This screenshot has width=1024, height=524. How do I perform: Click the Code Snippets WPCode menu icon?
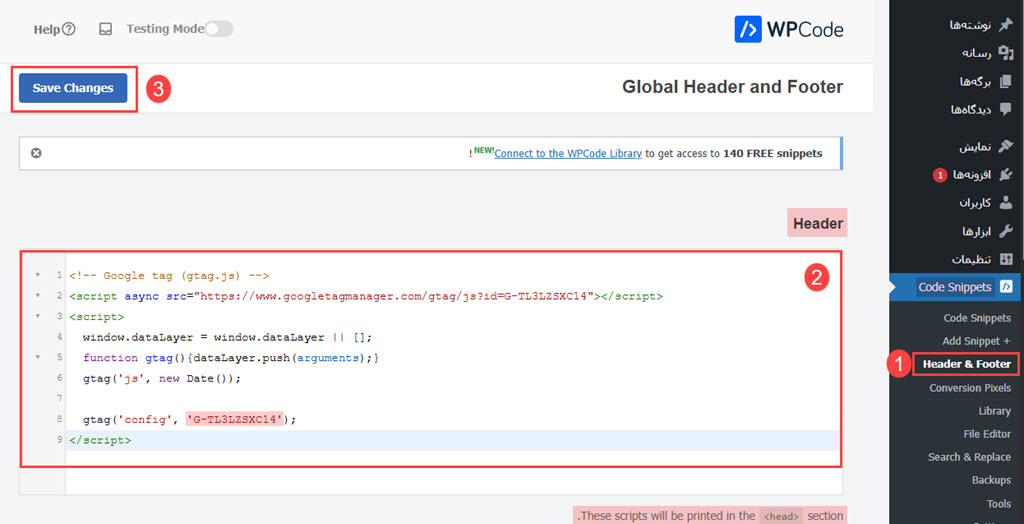[1006, 287]
